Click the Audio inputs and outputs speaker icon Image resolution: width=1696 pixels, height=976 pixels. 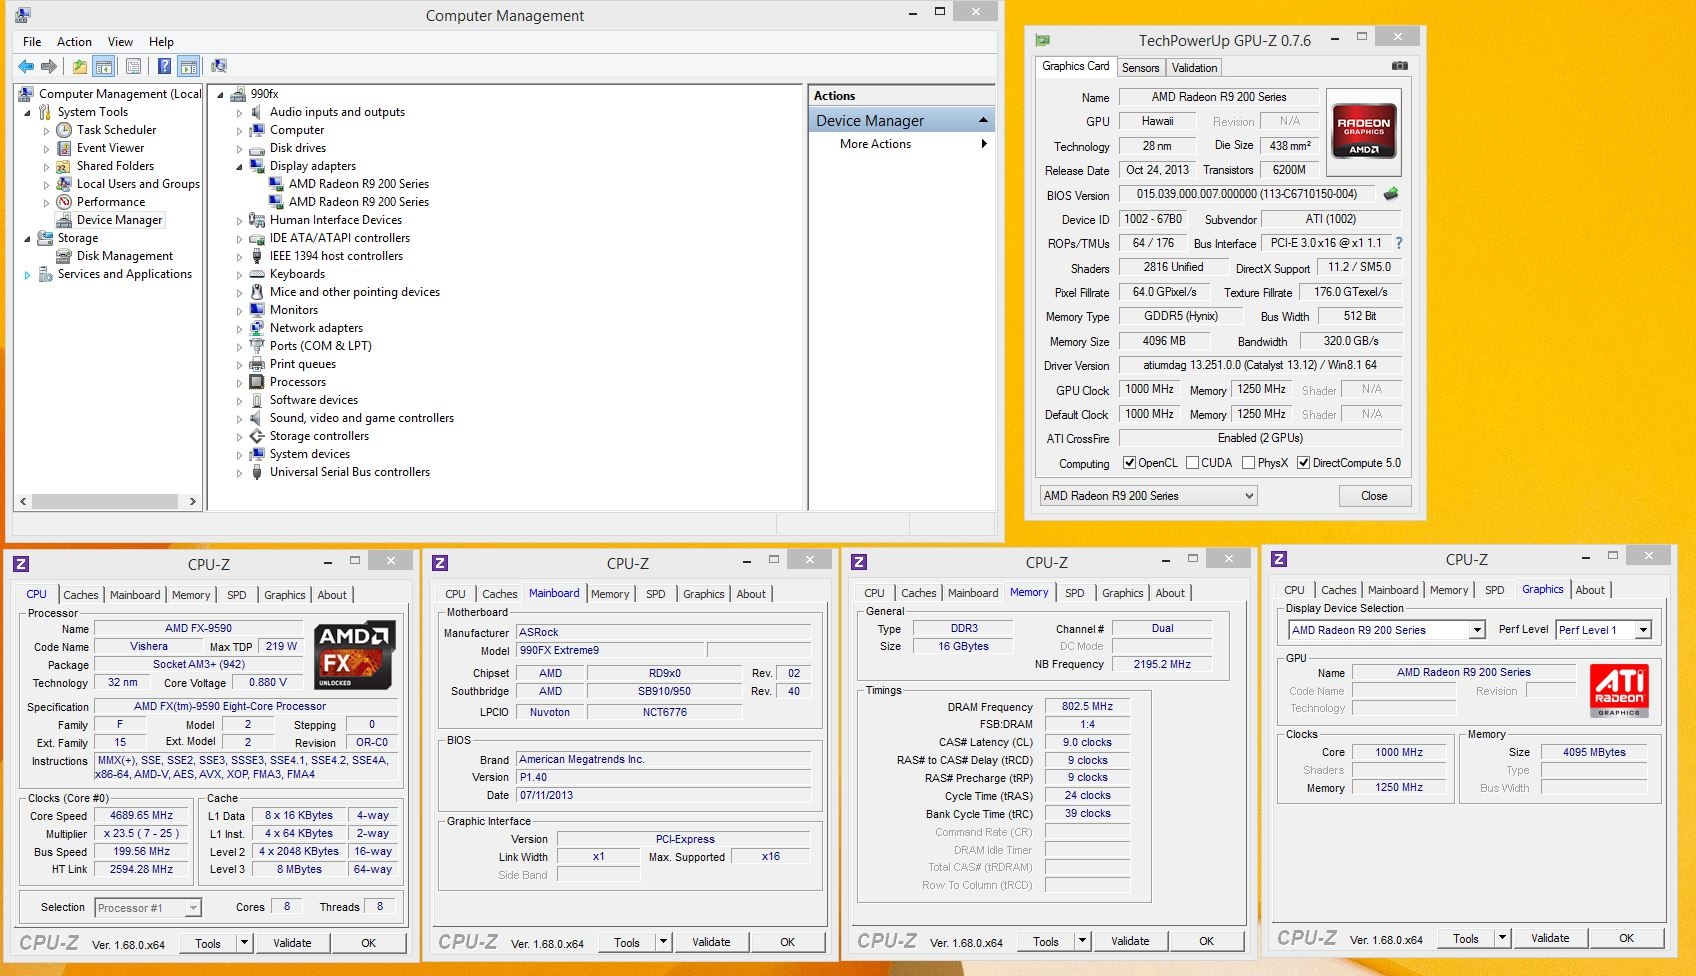coord(257,112)
